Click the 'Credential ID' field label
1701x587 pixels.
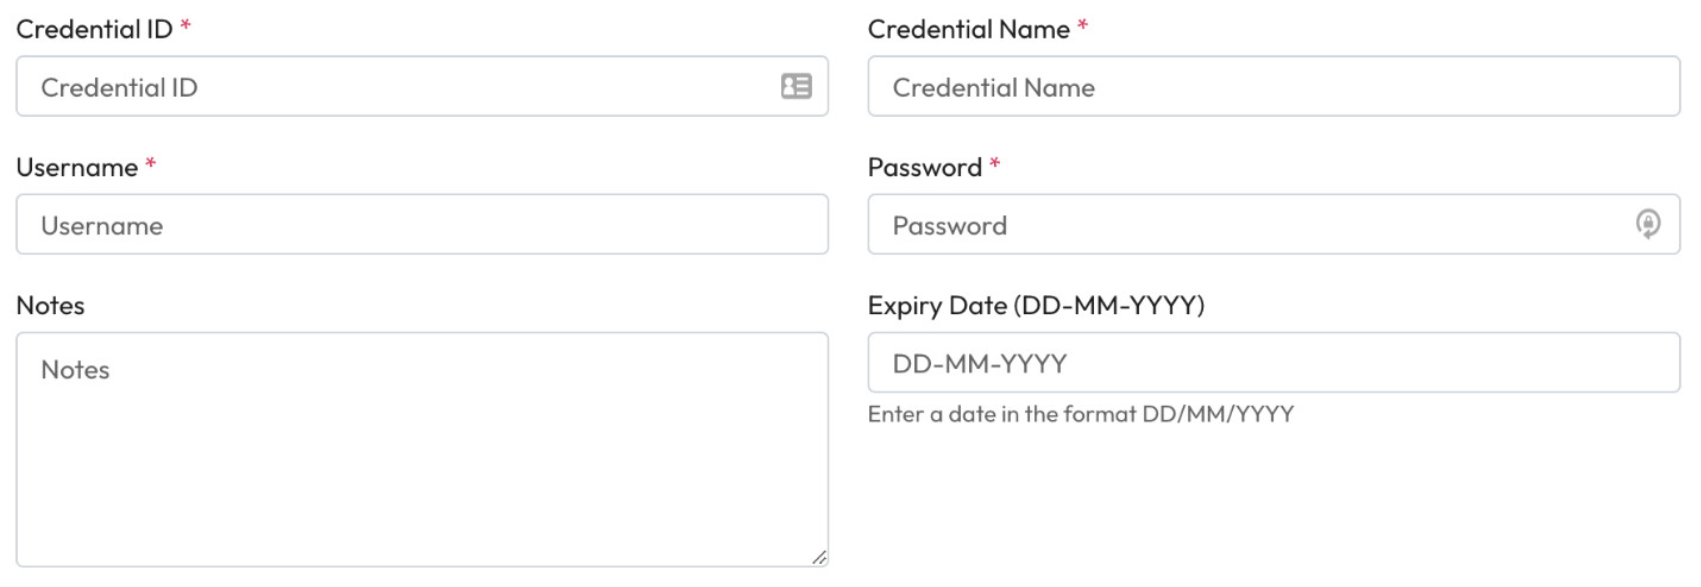(94, 29)
